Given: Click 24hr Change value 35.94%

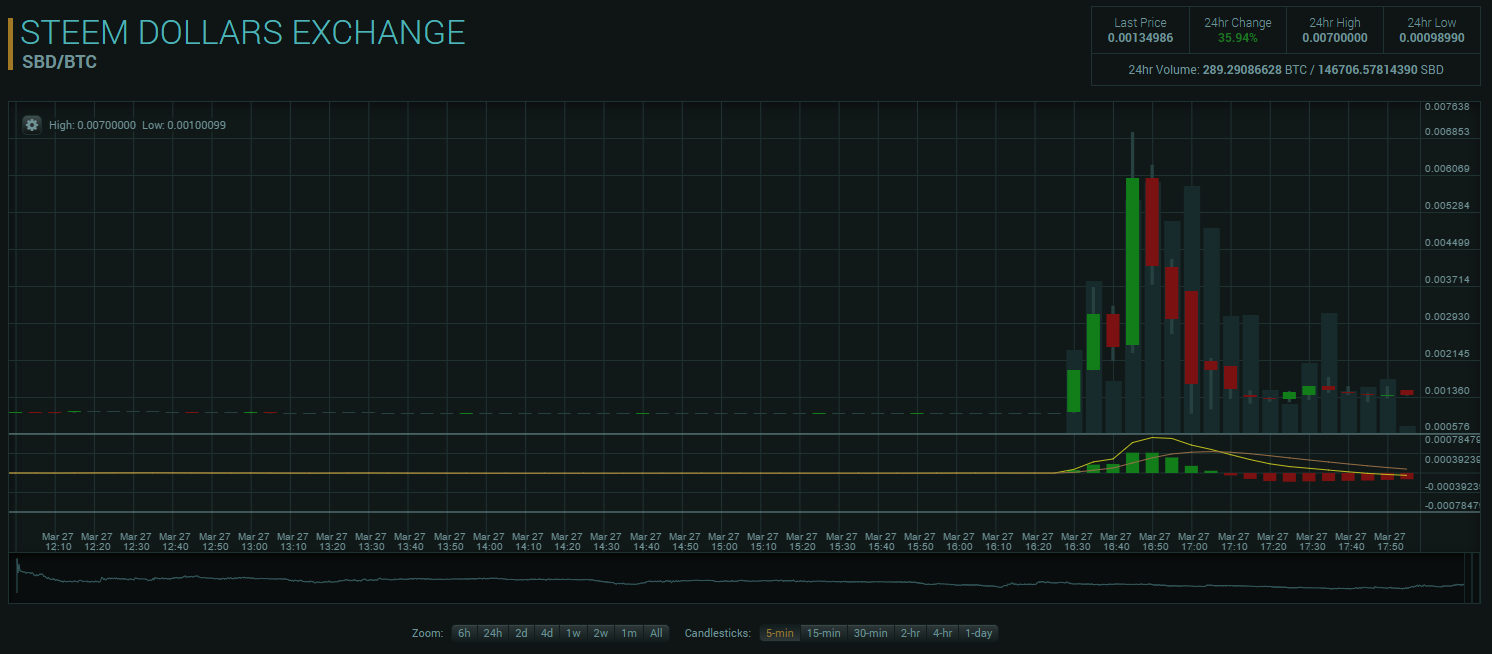Looking at the screenshot, I should click(1238, 38).
